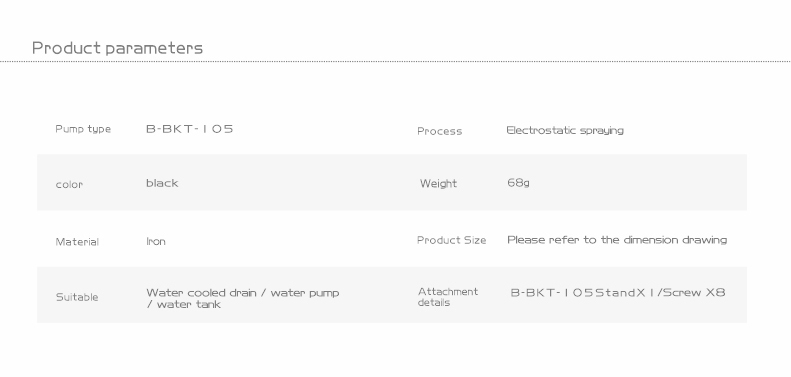The height and width of the screenshot is (377, 791).
Task: Click 'Water cooled drain / water pump' text
Action: pos(243,293)
